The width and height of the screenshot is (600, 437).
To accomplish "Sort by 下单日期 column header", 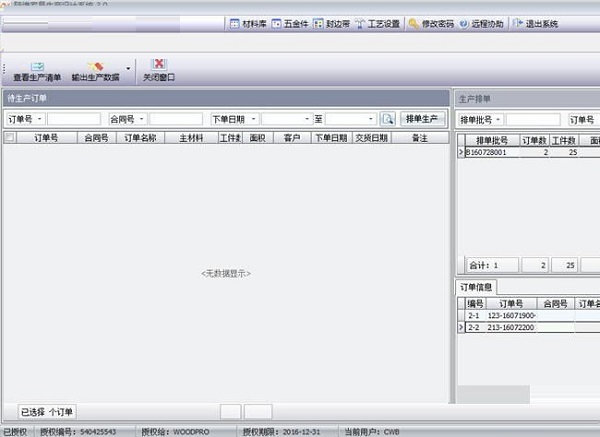I will 331,138.
